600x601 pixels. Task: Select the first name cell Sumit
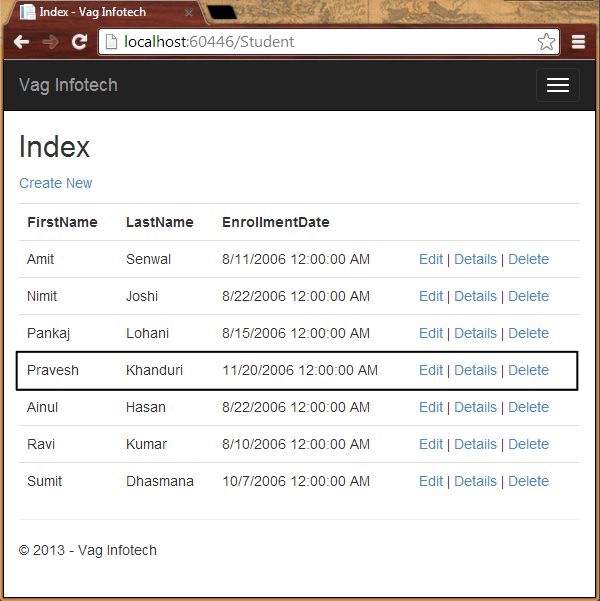pos(44,481)
